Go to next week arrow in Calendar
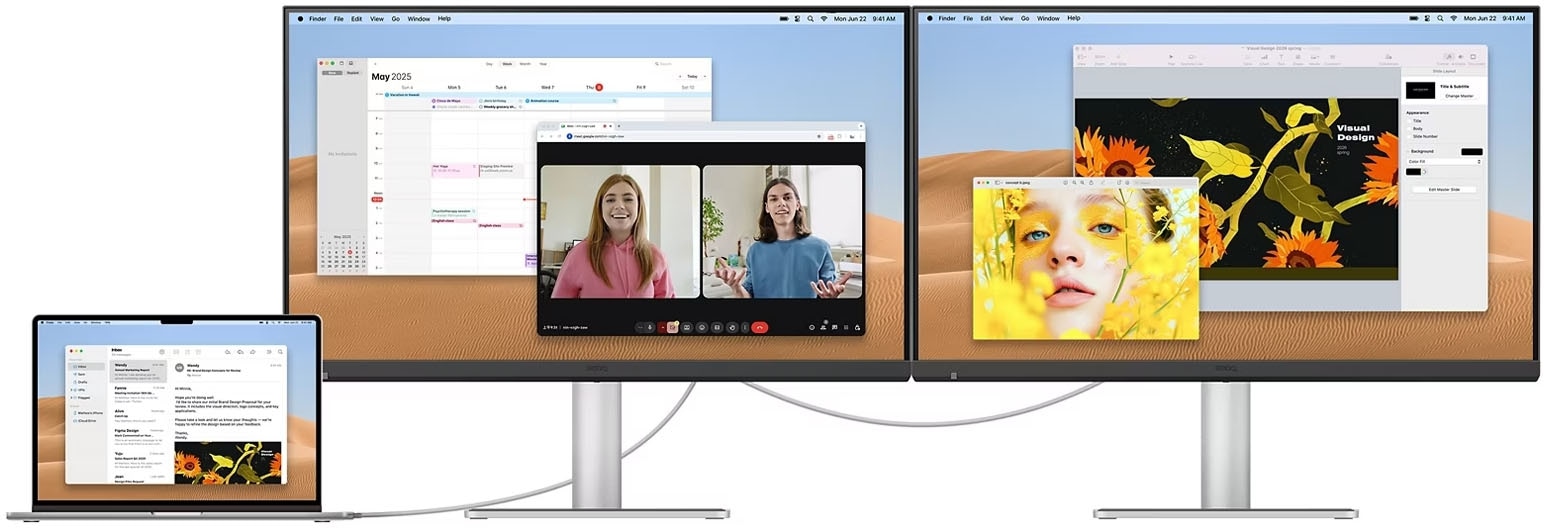Viewport: 1548px width, 531px height. click(x=705, y=76)
